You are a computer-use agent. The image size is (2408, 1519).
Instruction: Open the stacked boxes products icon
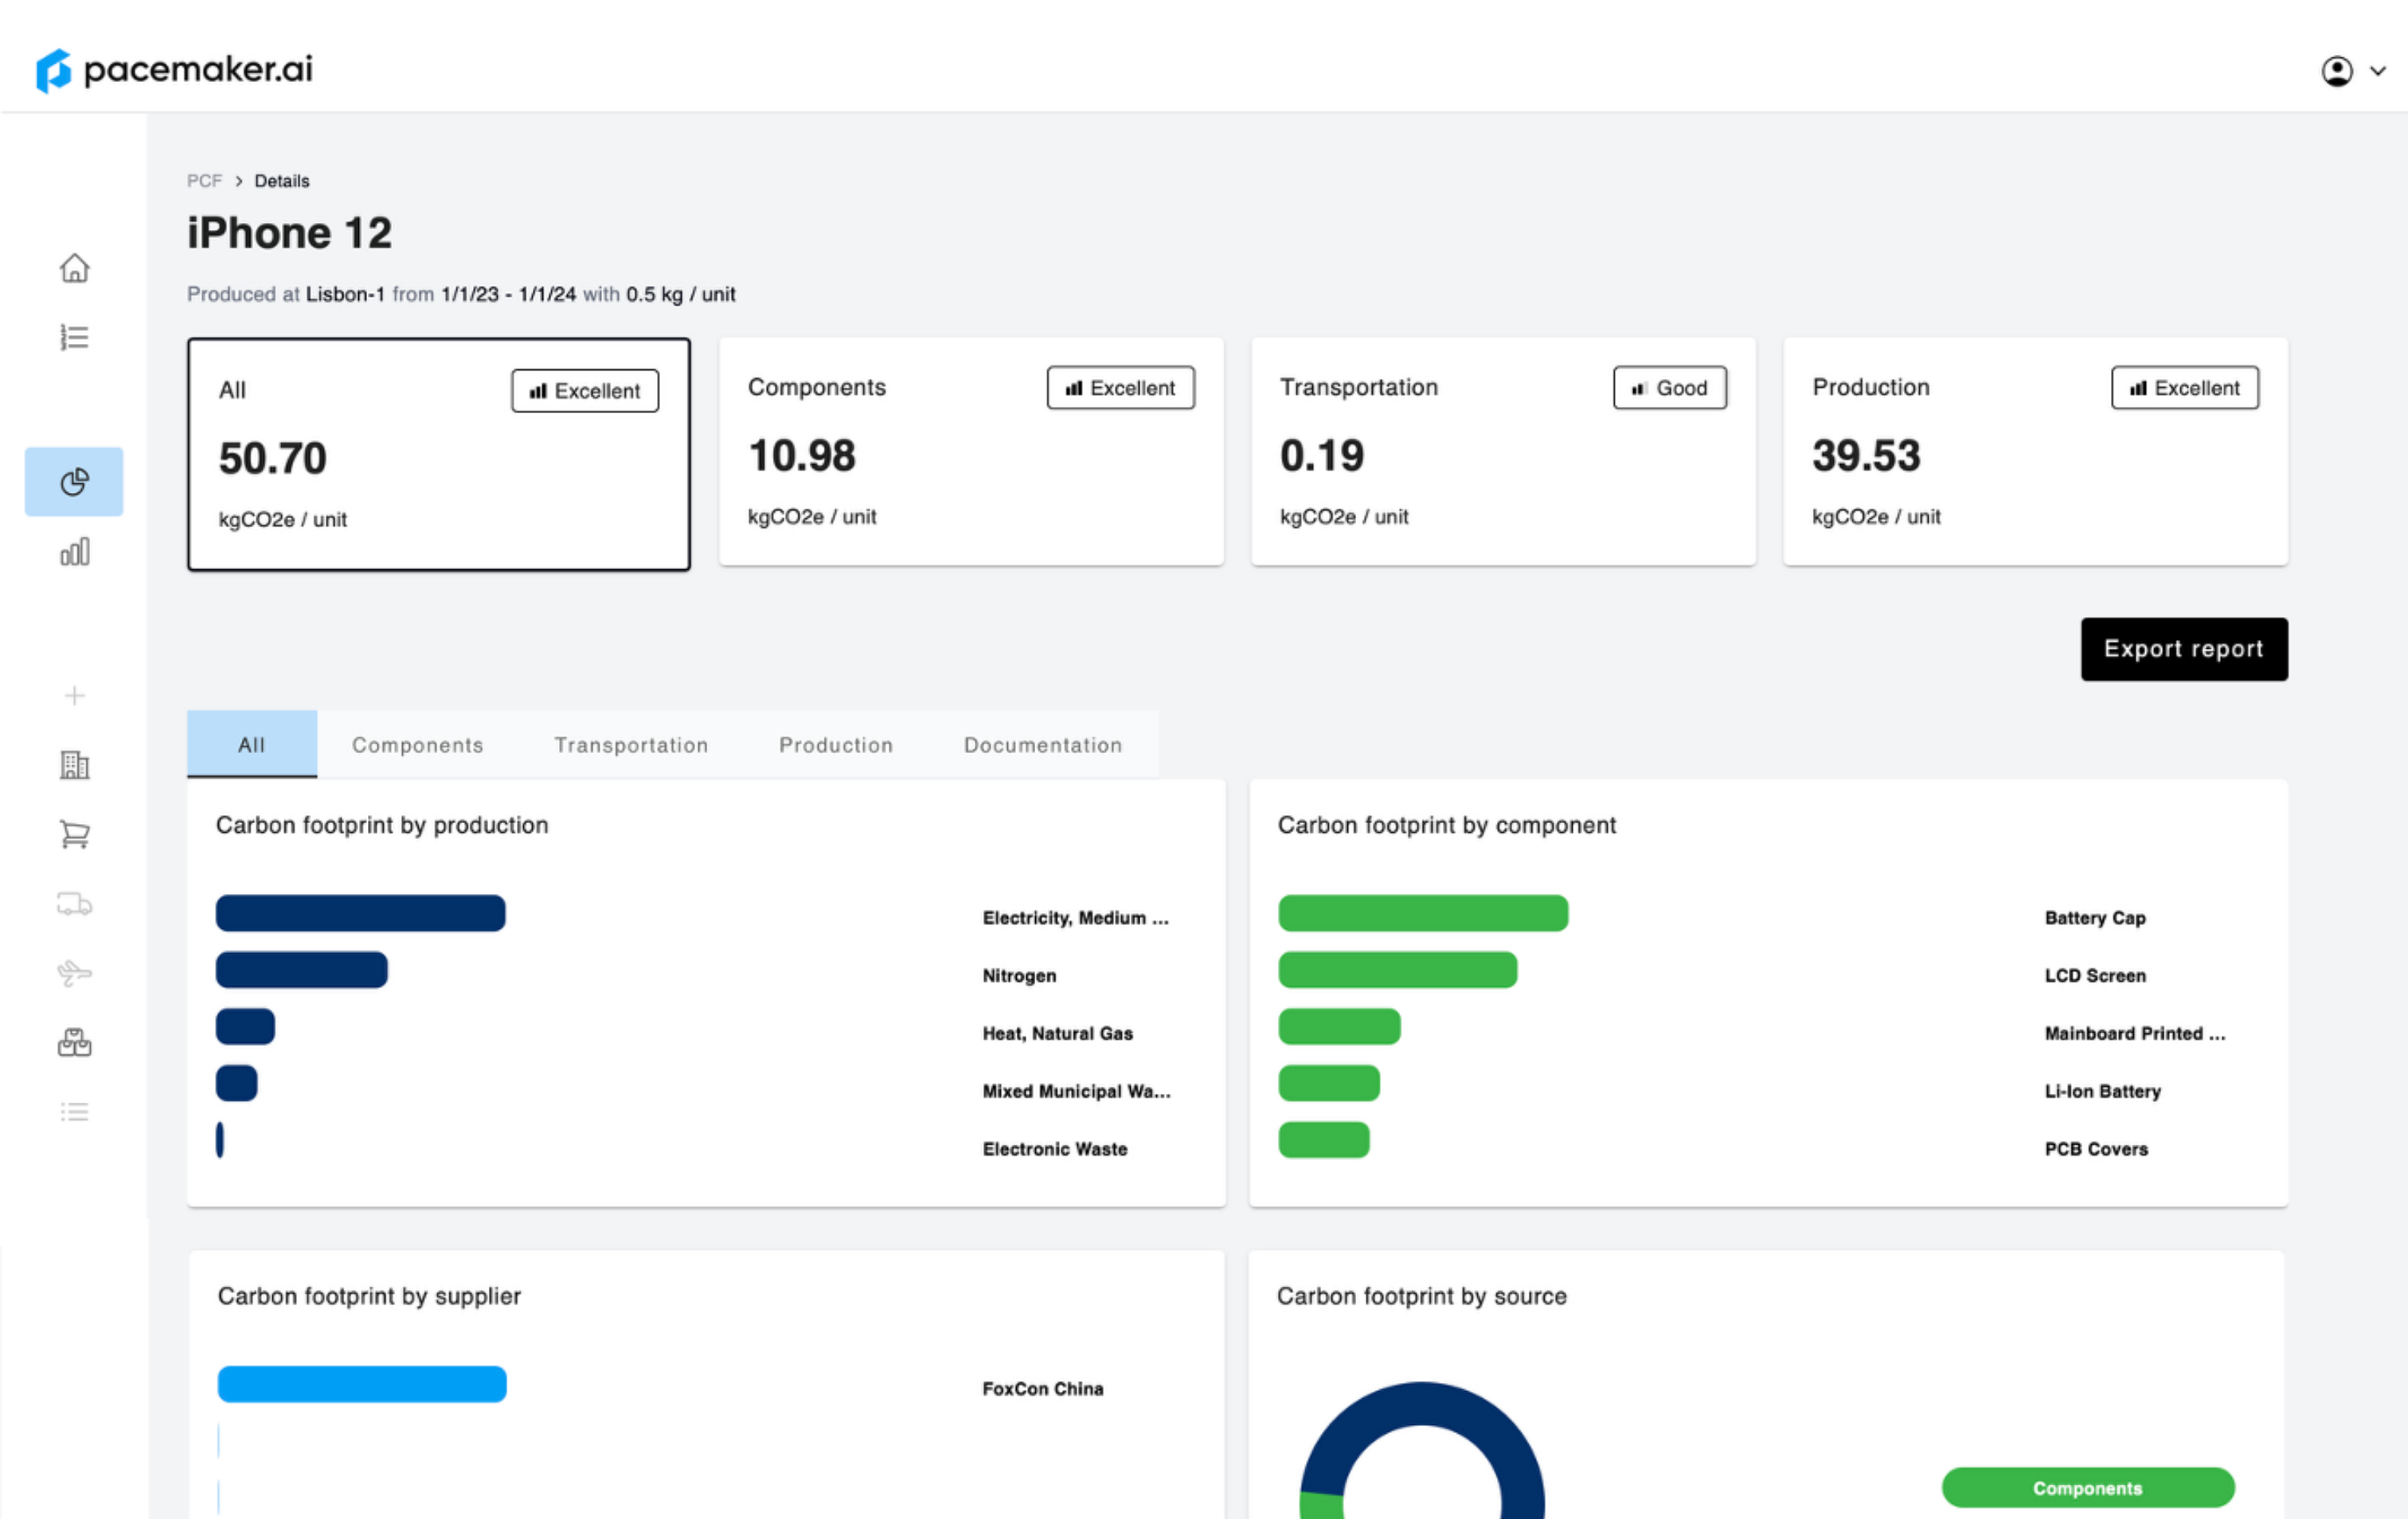74,1043
